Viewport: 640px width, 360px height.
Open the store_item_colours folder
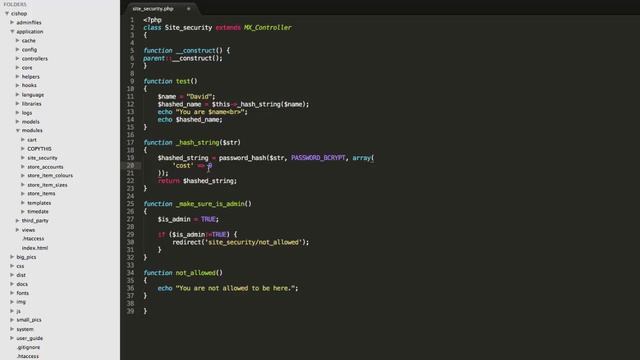pyautogui.click(x=50, y=176)
